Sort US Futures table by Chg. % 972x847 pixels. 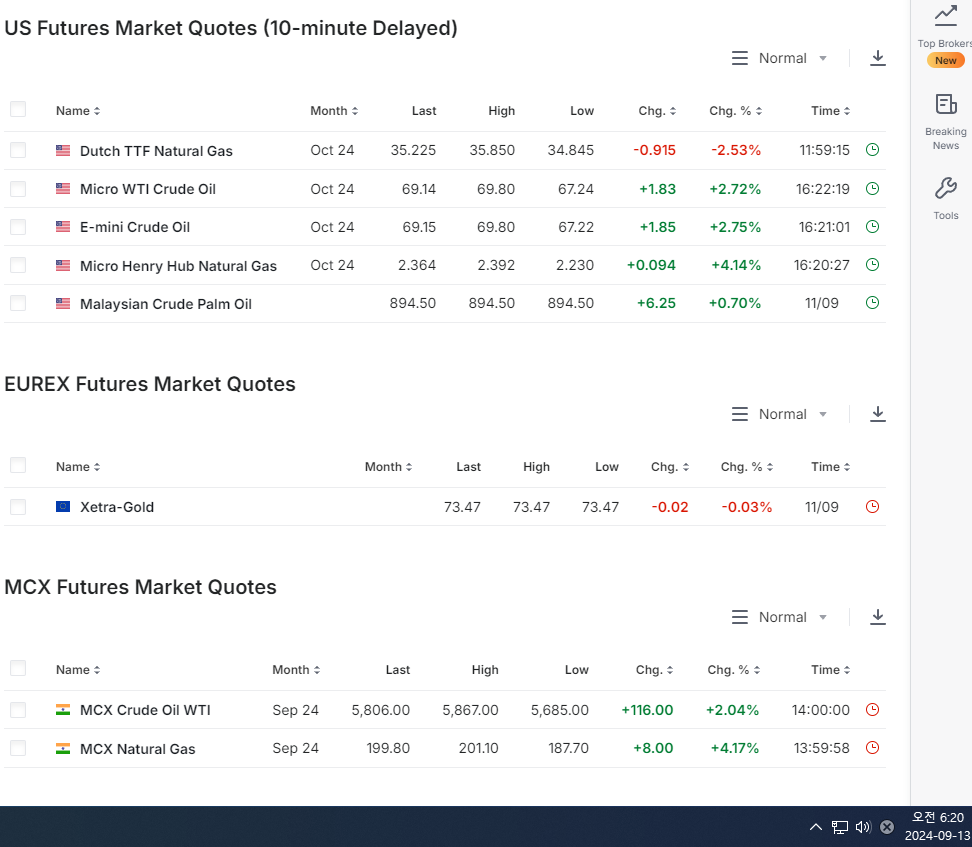736,111
